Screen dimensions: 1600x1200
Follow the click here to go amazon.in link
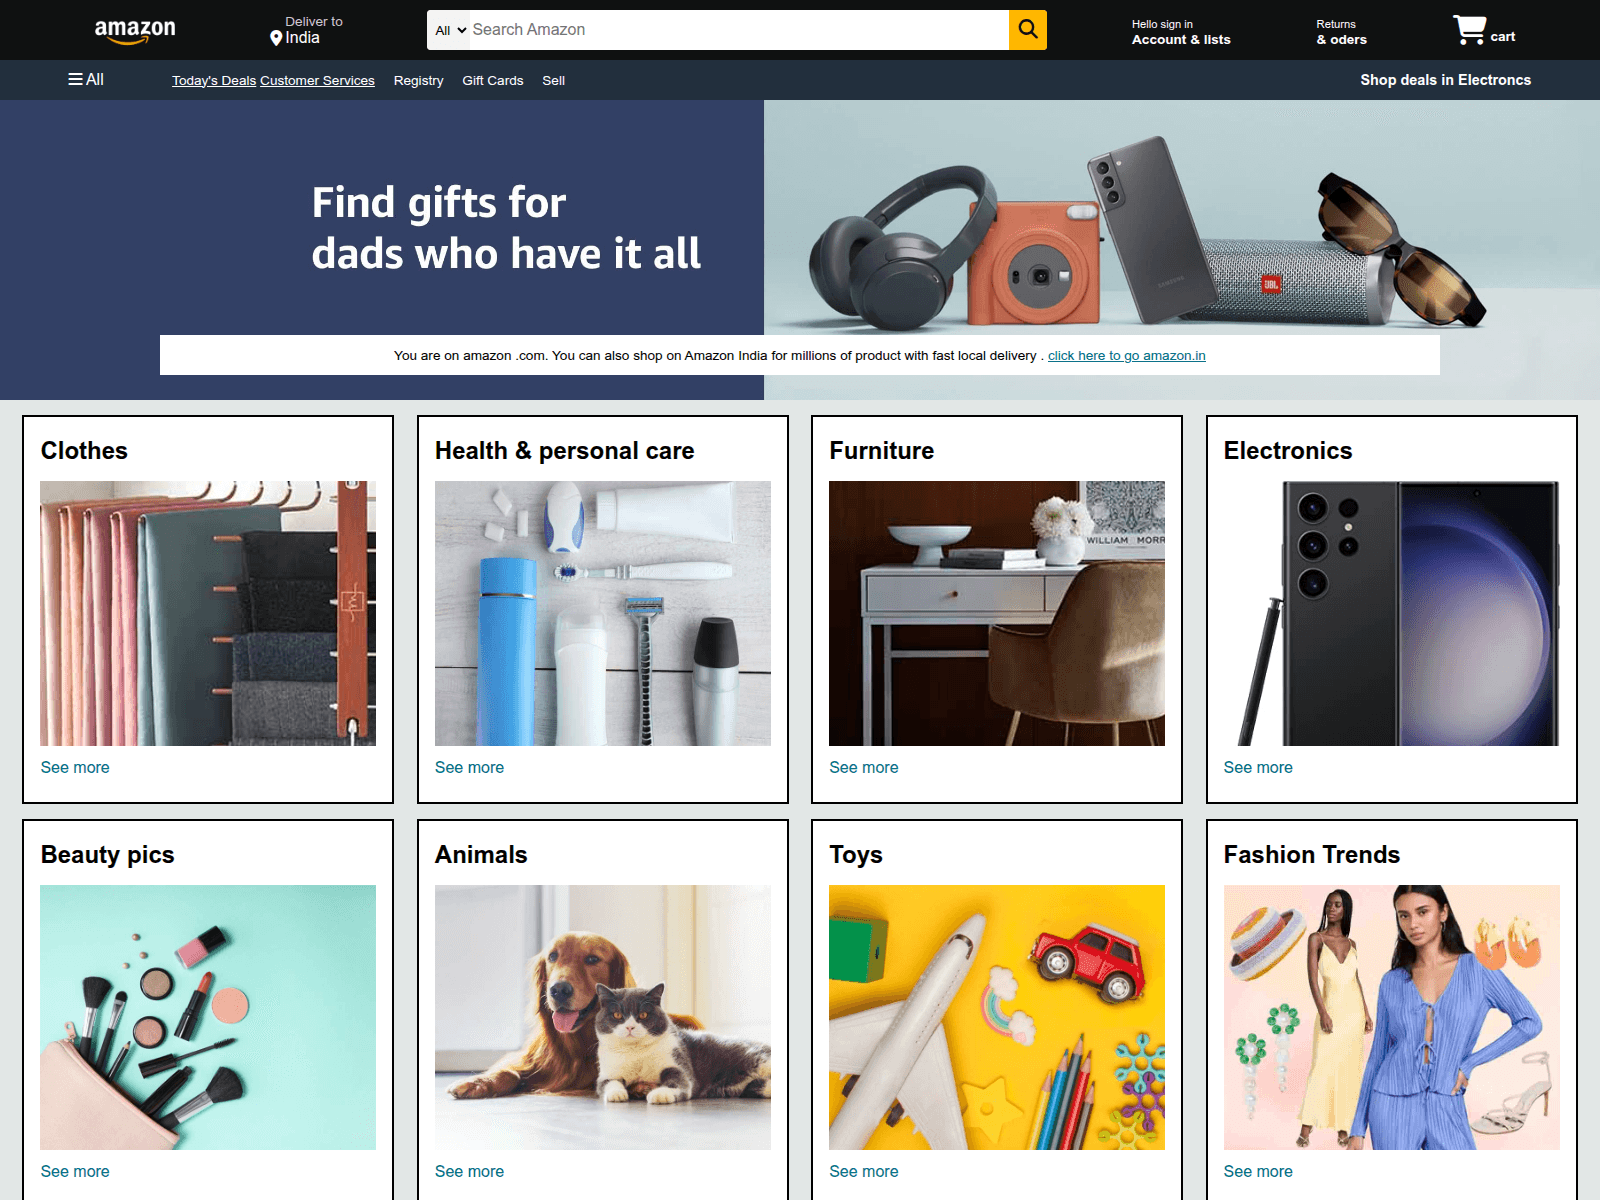[1126, 355]
